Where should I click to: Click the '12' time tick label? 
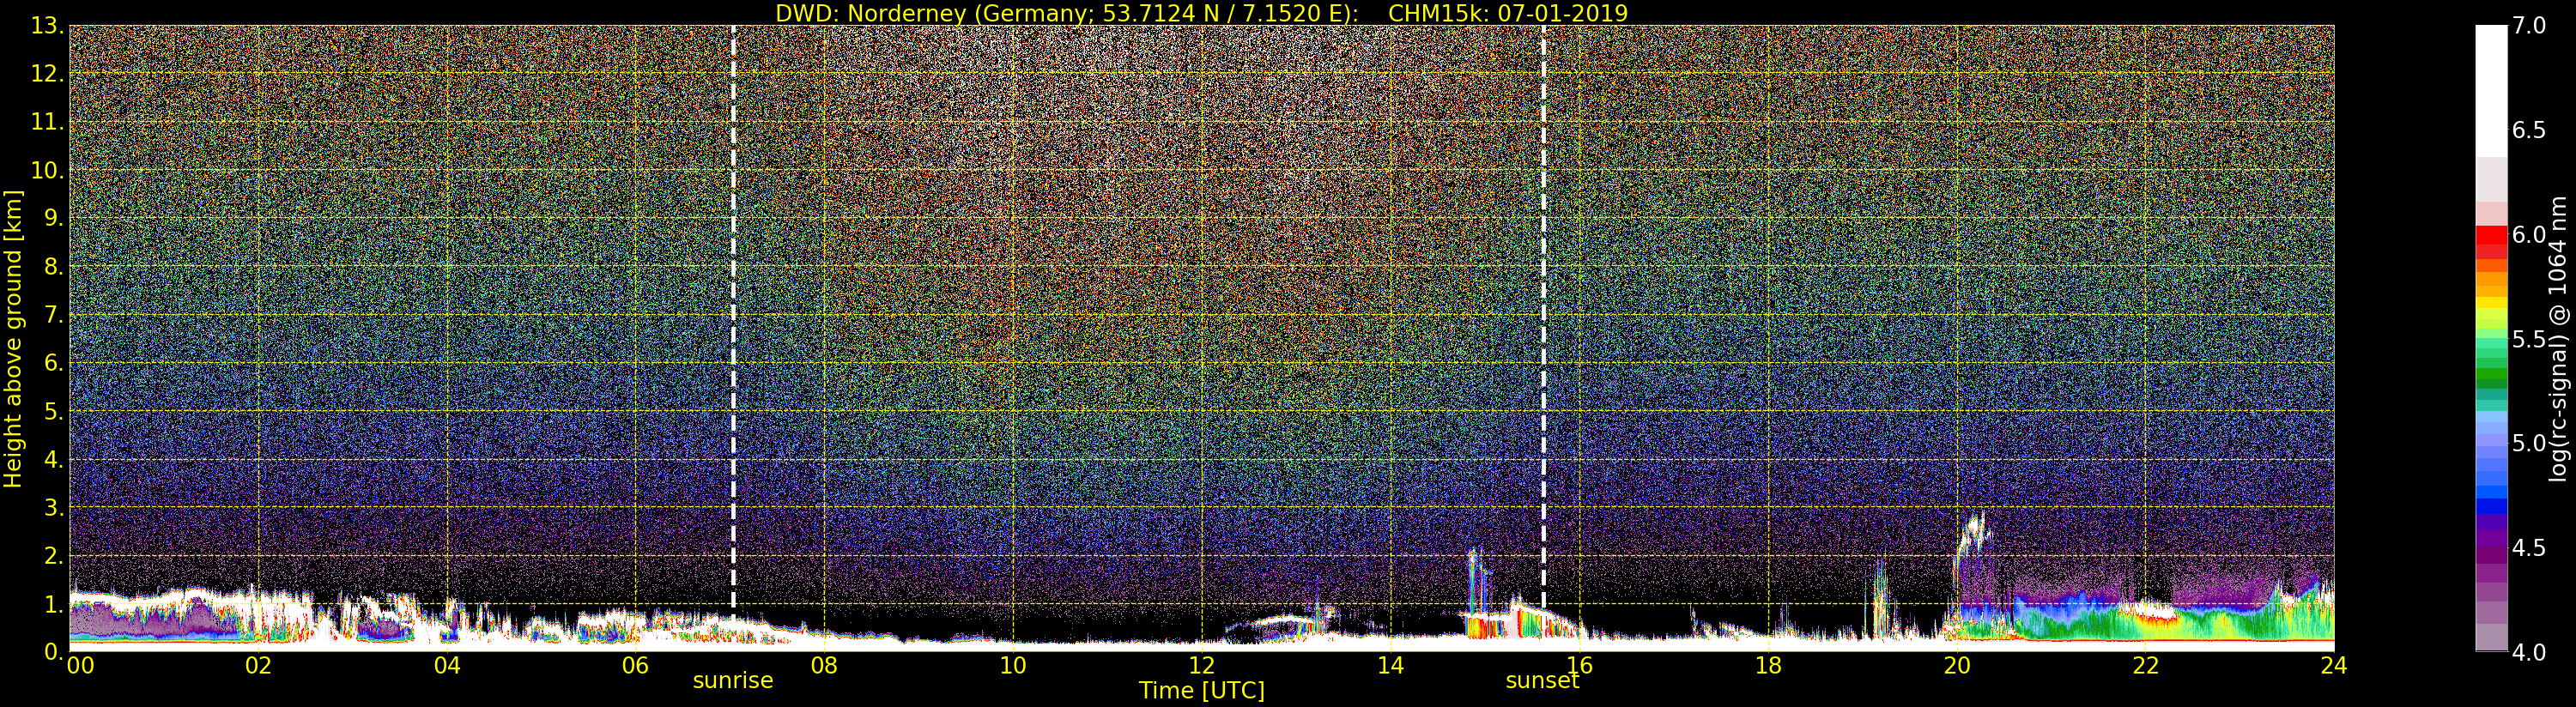click(x=1202, y=665)
